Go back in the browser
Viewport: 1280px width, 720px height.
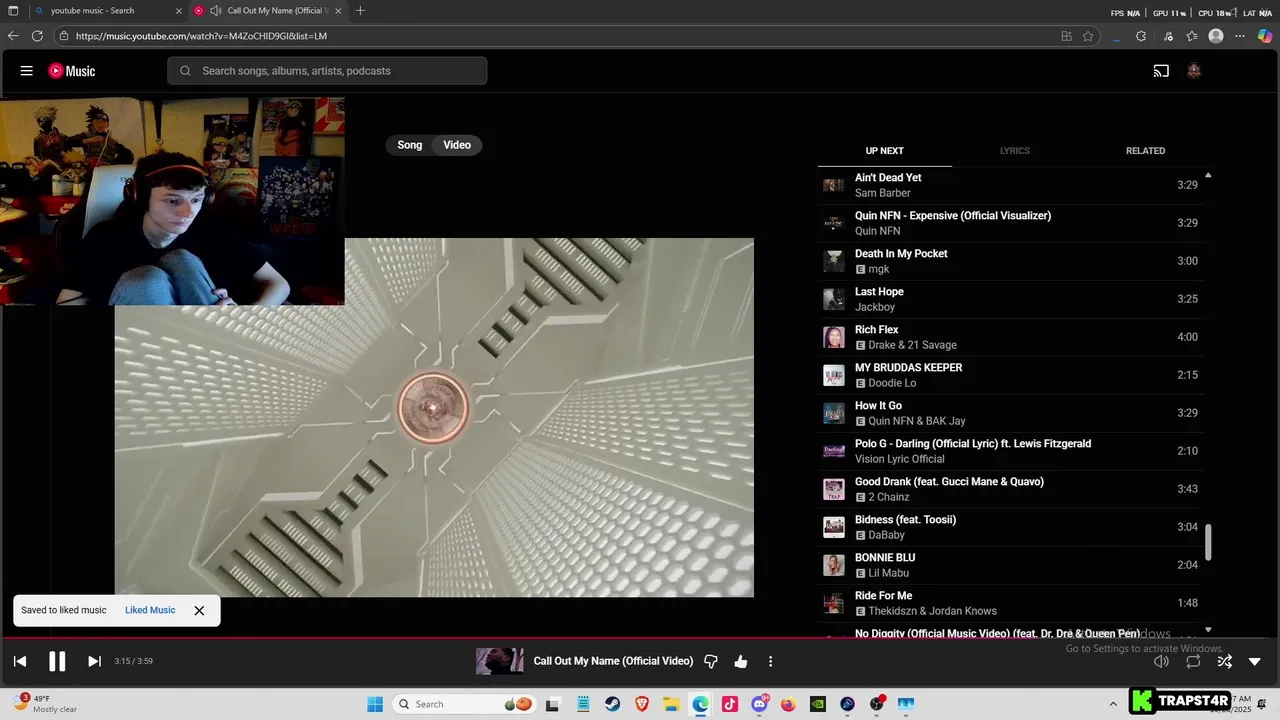(13, 36)
